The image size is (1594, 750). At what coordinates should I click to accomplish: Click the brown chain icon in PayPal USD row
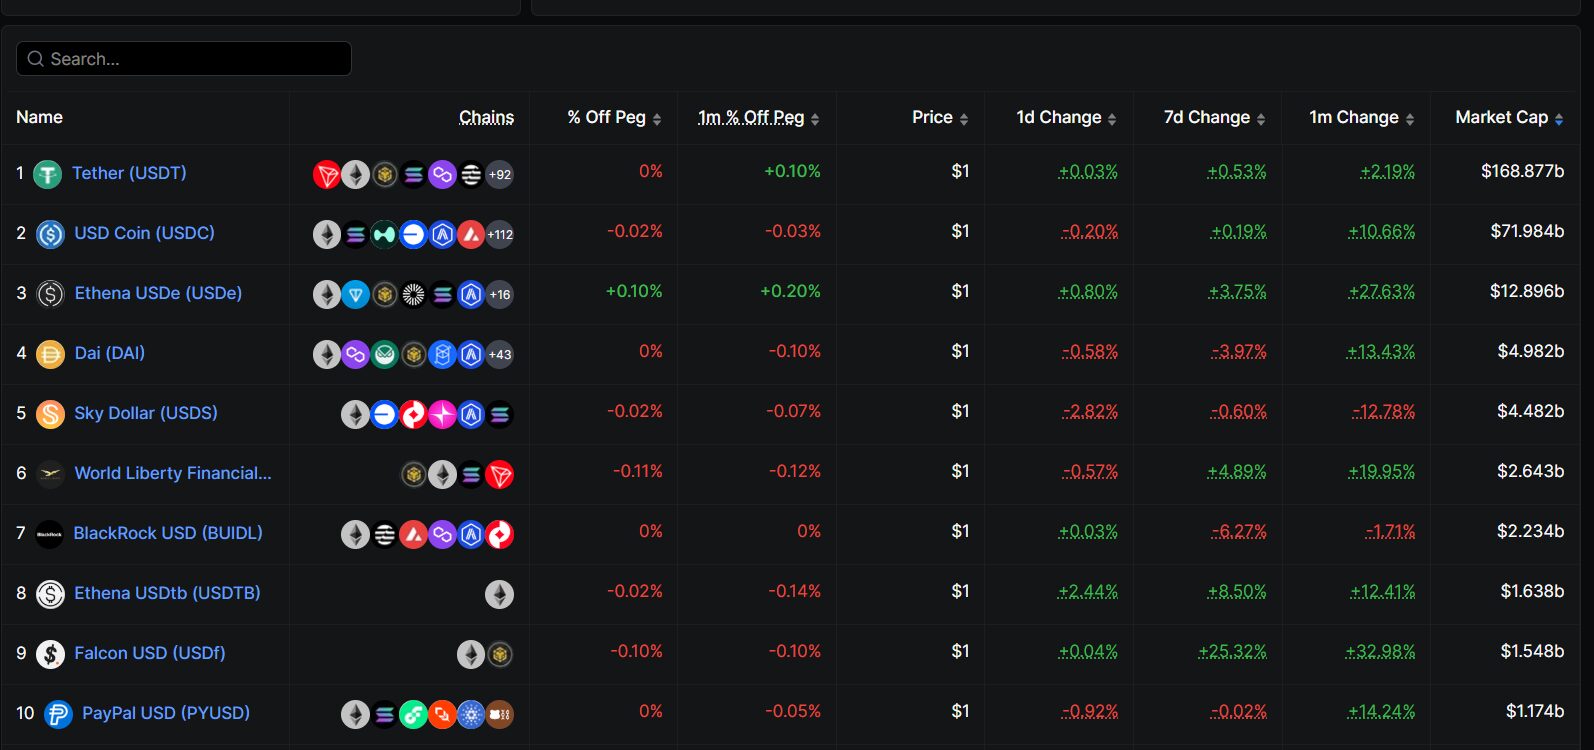click(x=500, y=715)
